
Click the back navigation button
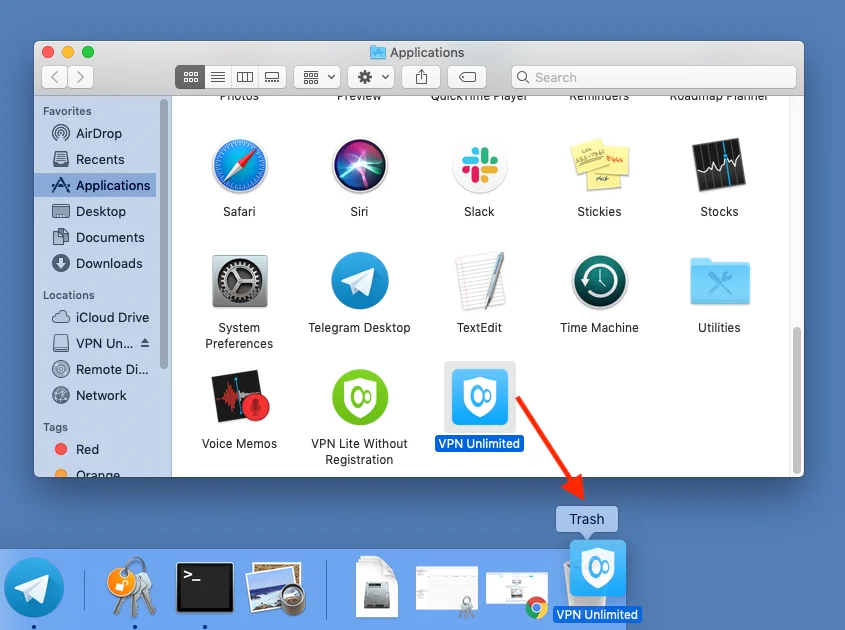55,77
